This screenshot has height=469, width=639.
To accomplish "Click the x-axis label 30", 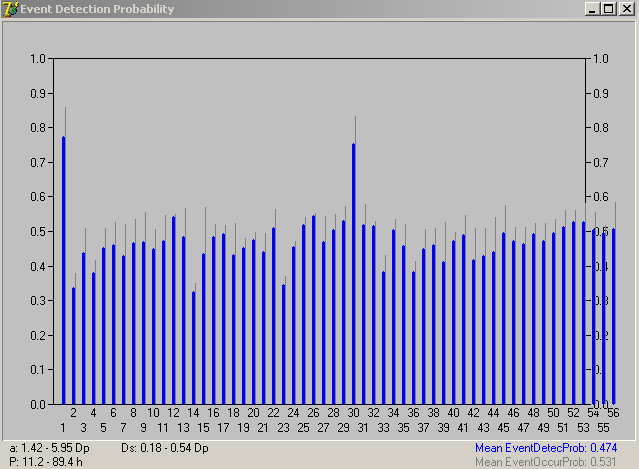I will coord(353,413).
